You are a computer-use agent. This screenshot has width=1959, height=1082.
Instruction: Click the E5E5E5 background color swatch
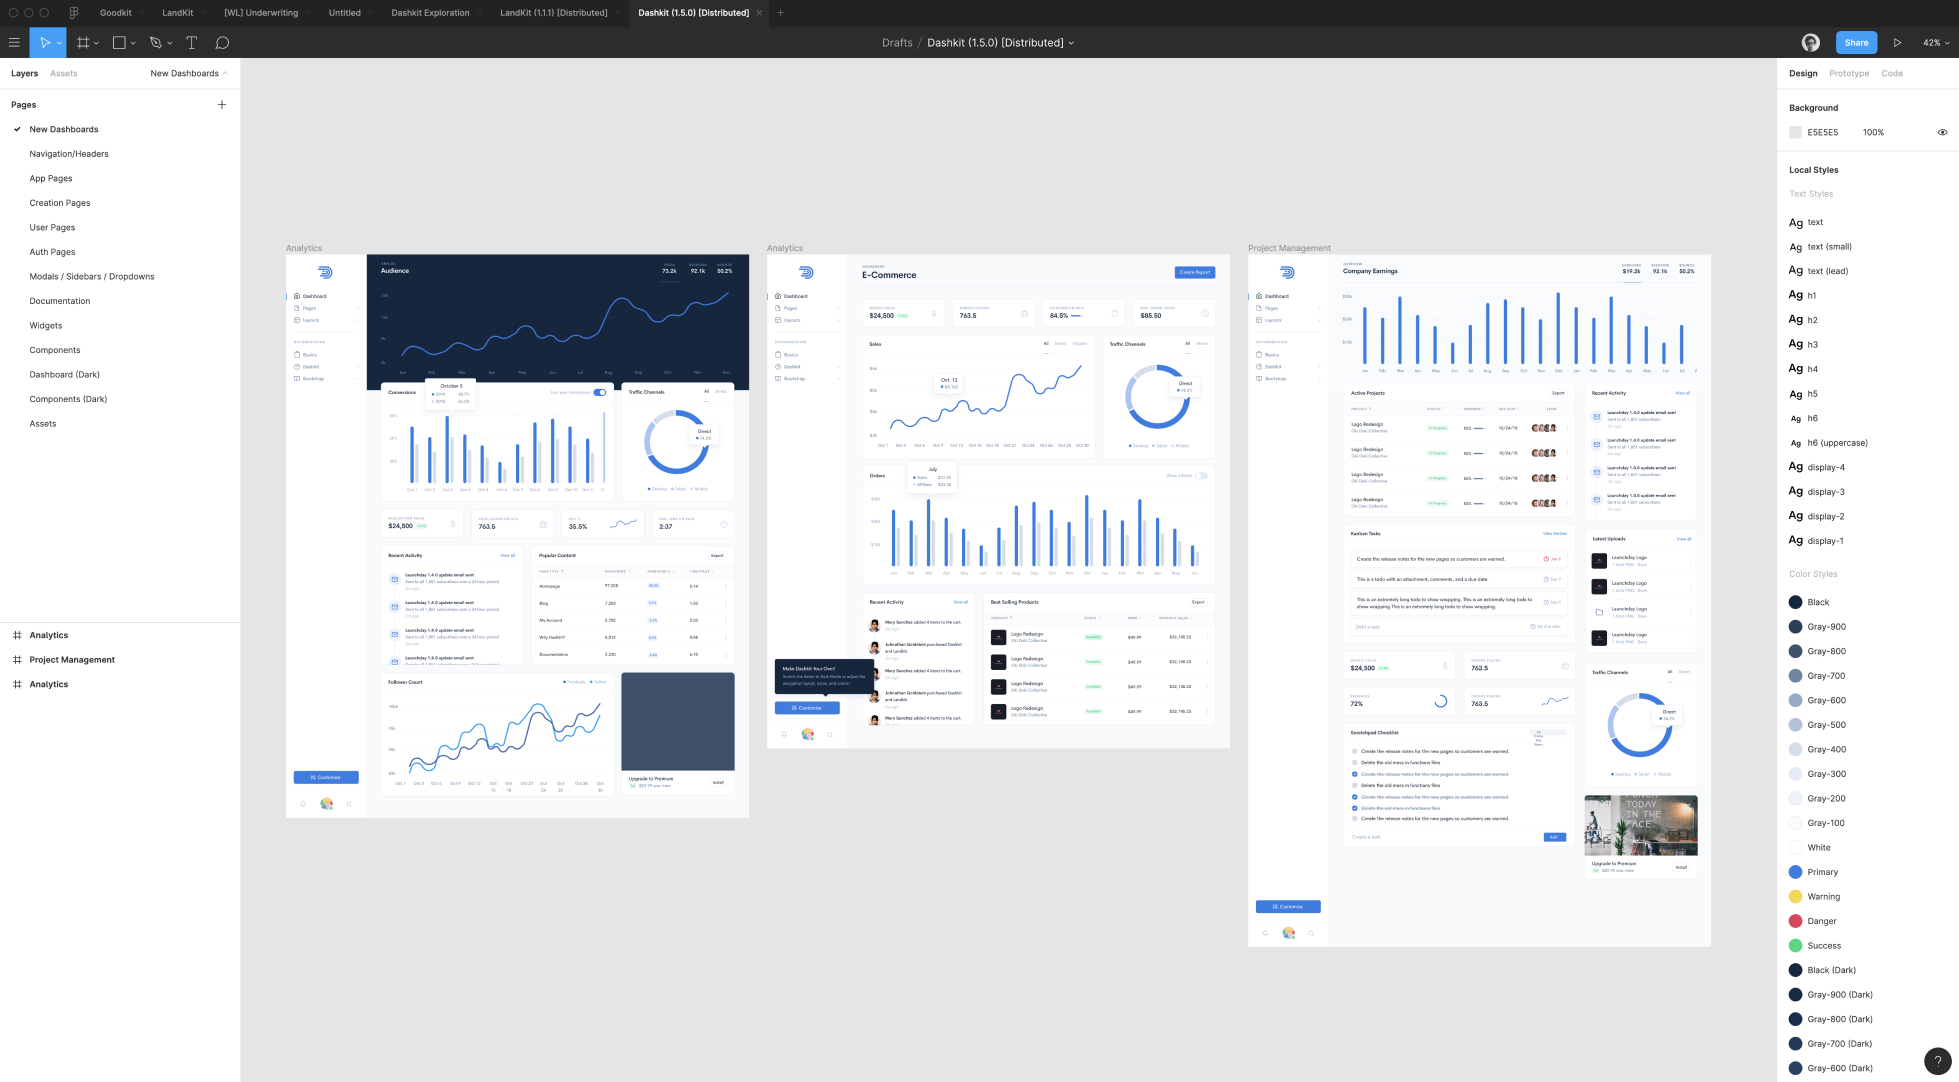point(1795,132)
